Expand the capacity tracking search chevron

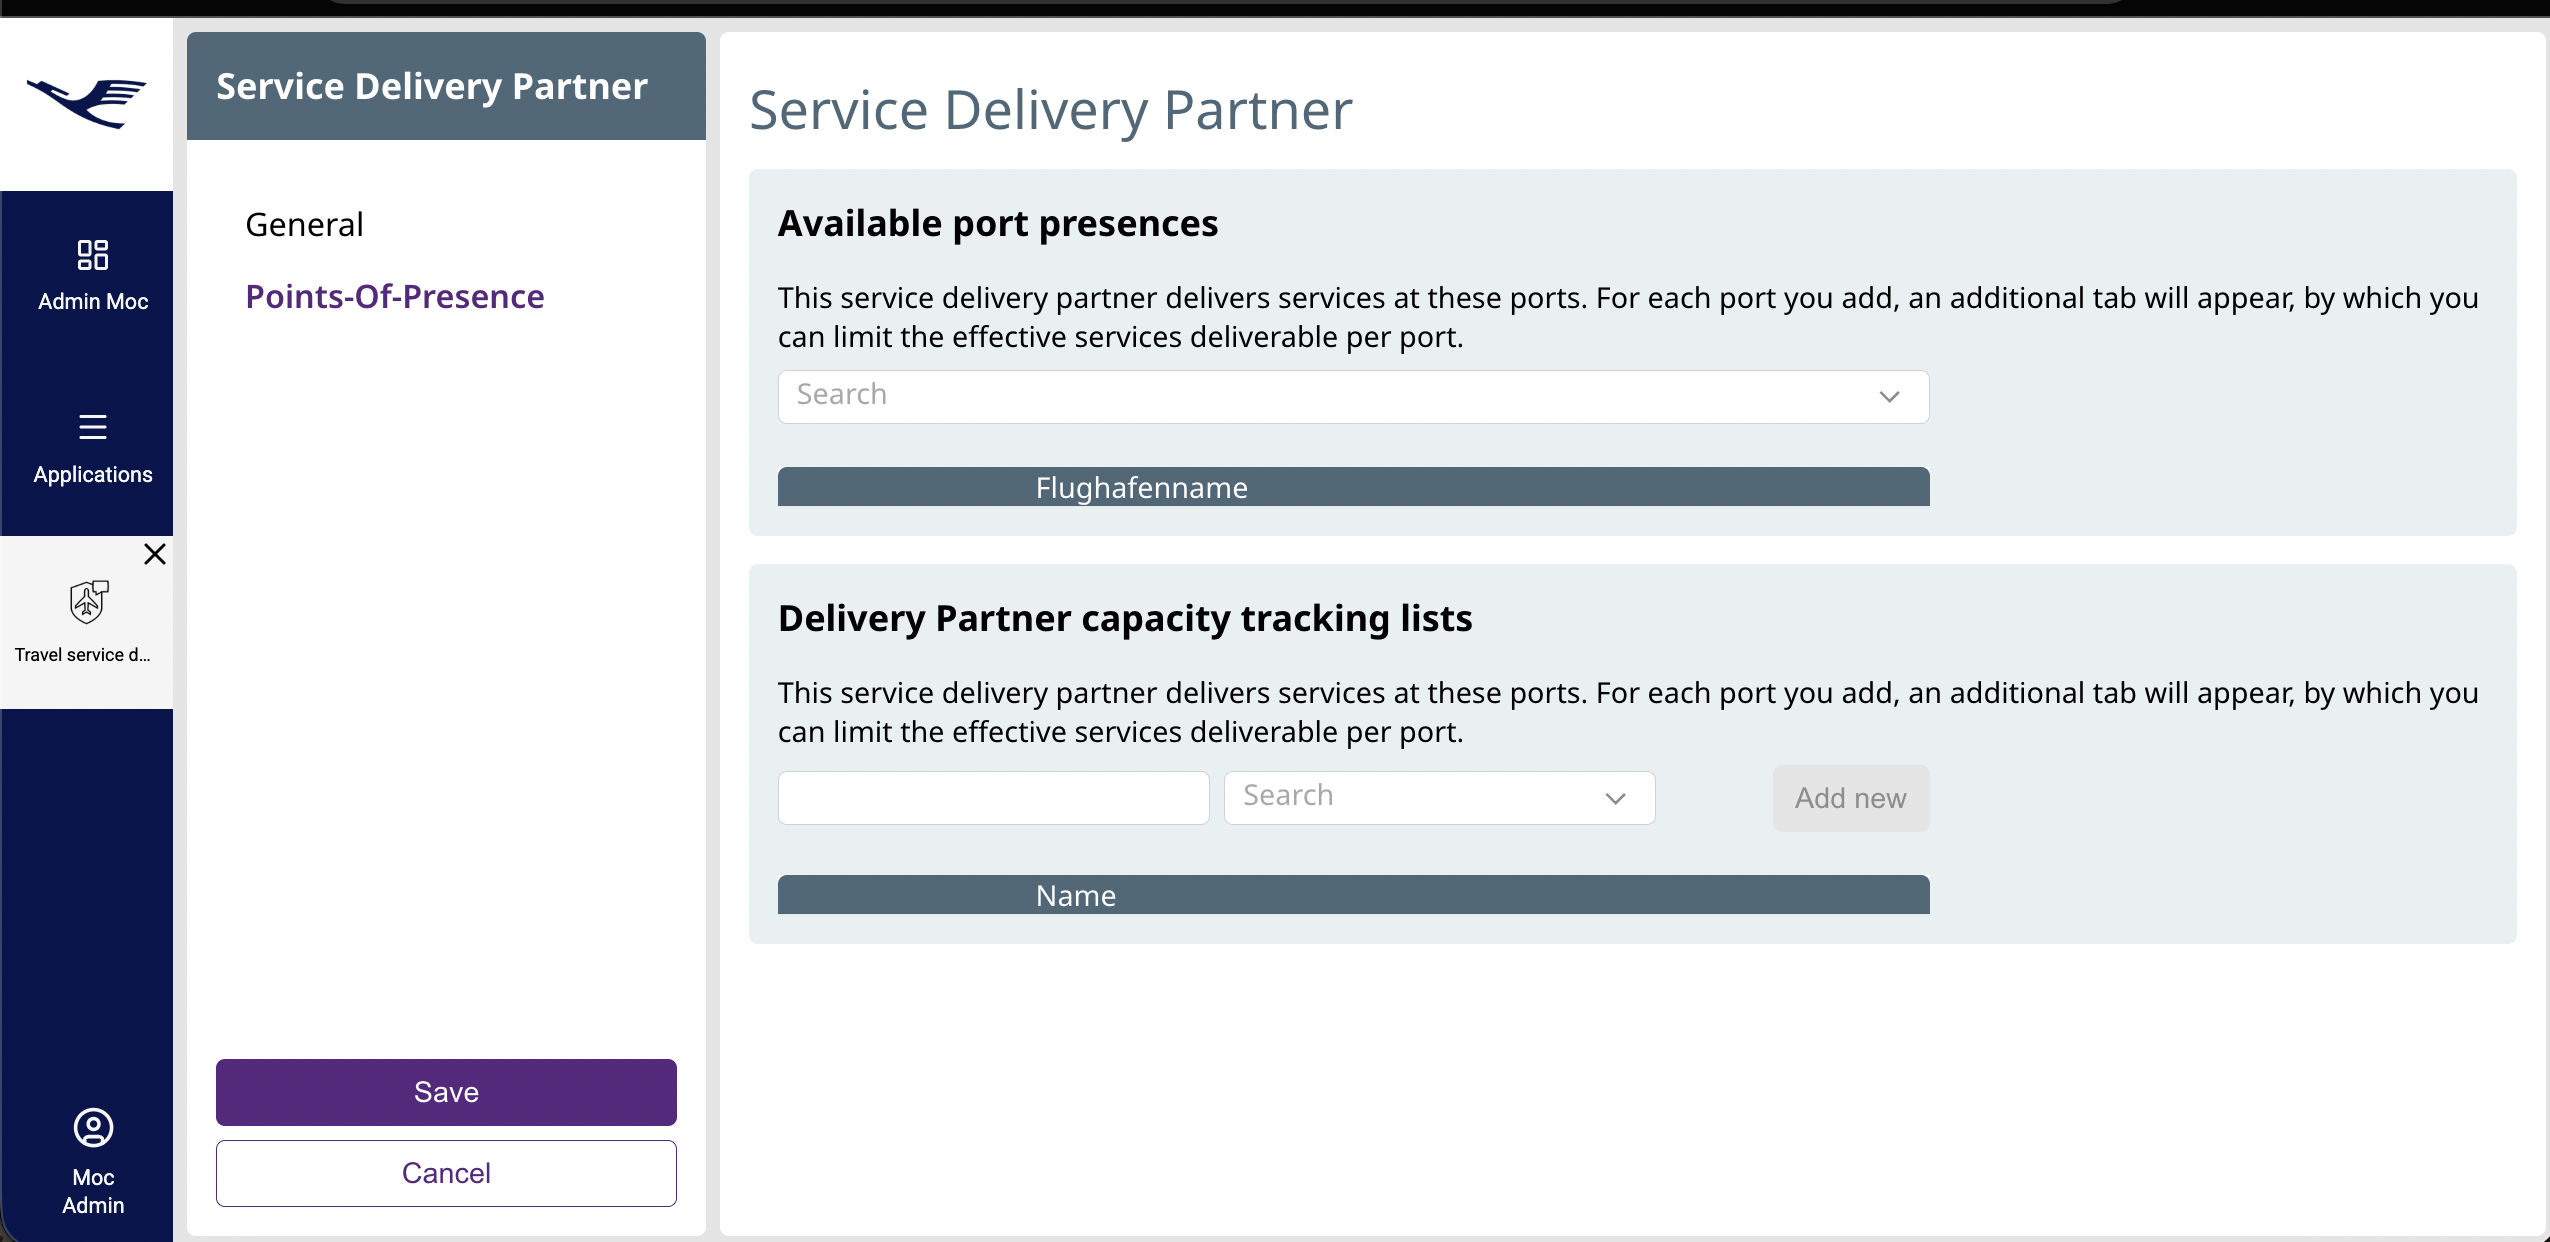(1615, 798)
